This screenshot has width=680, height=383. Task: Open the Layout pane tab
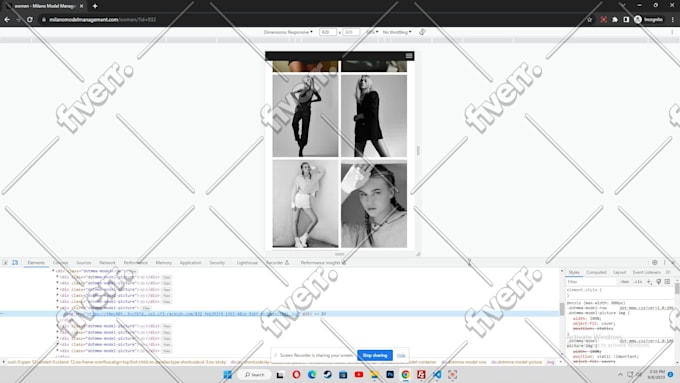coord(620,272)
